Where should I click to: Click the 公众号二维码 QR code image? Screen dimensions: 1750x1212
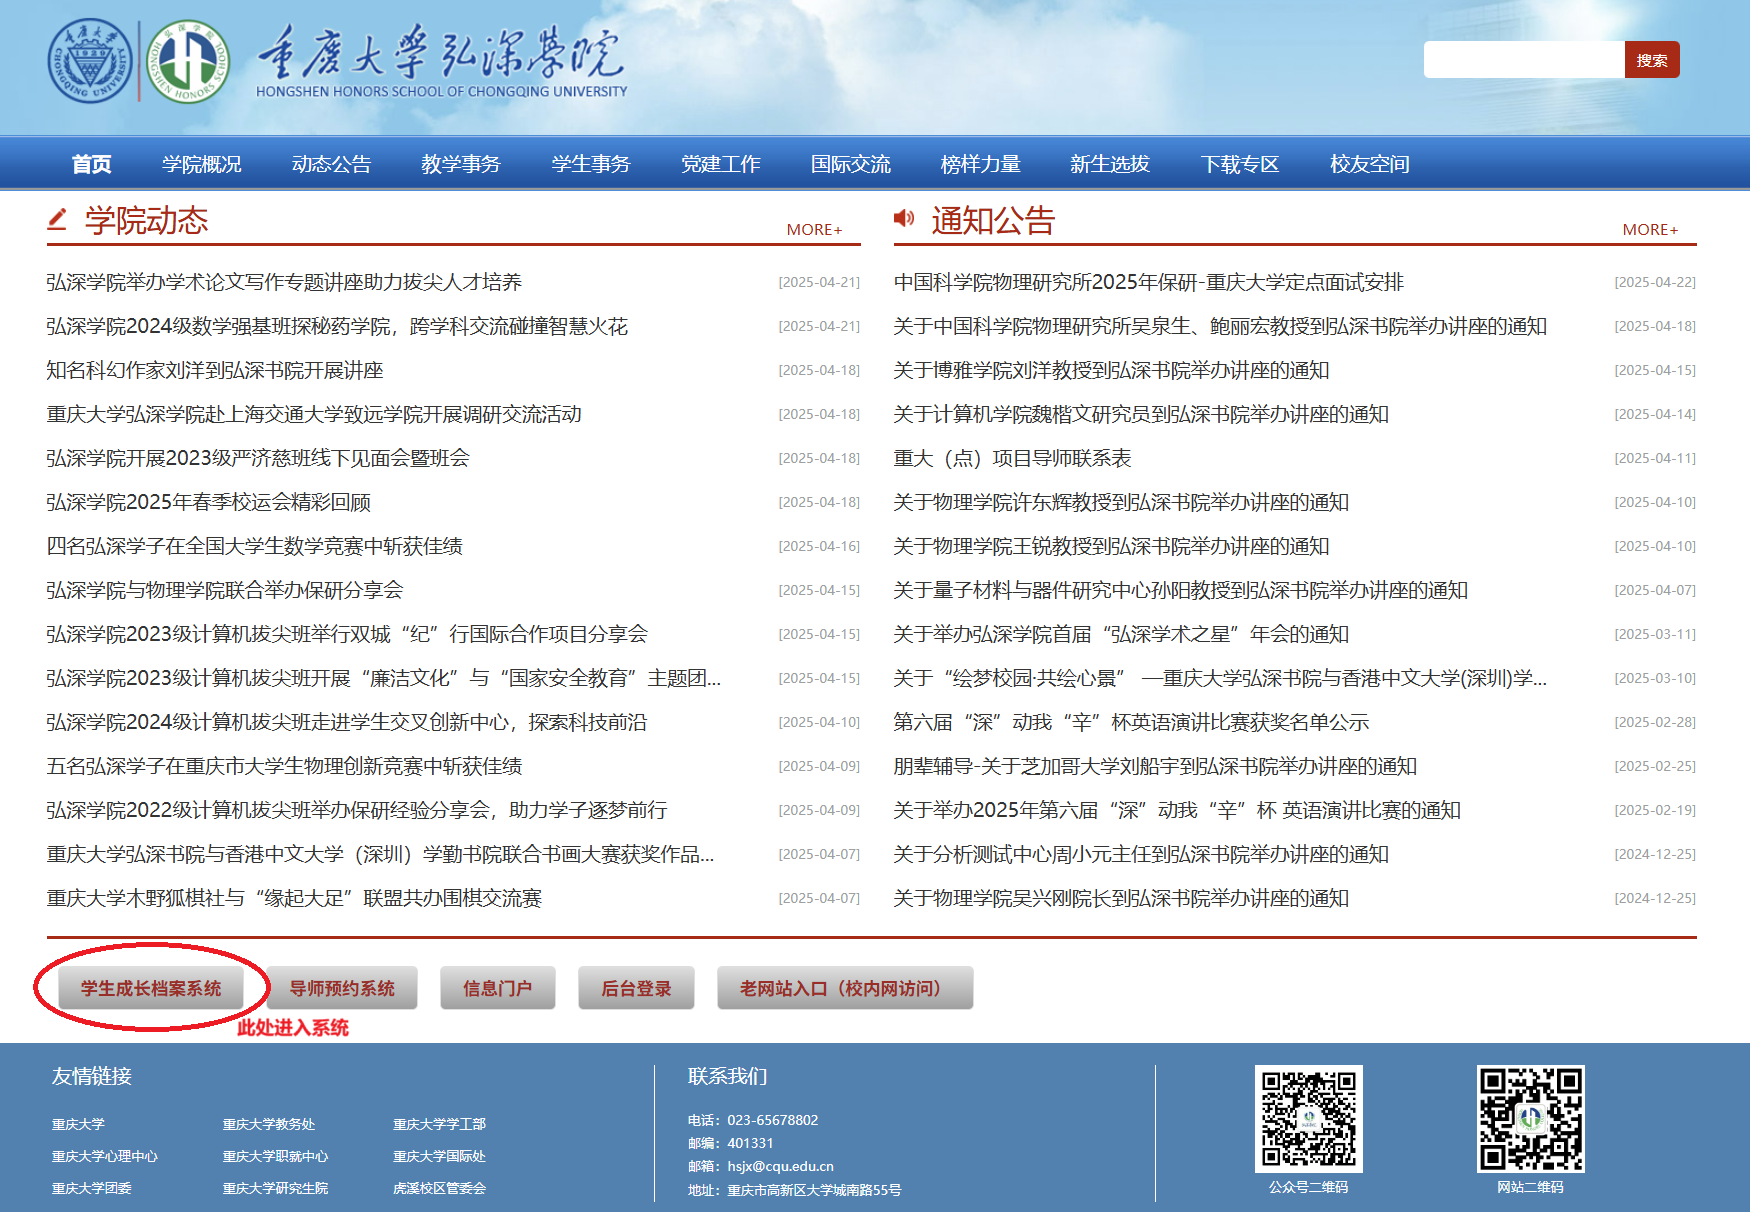tap(1308, 1118)
